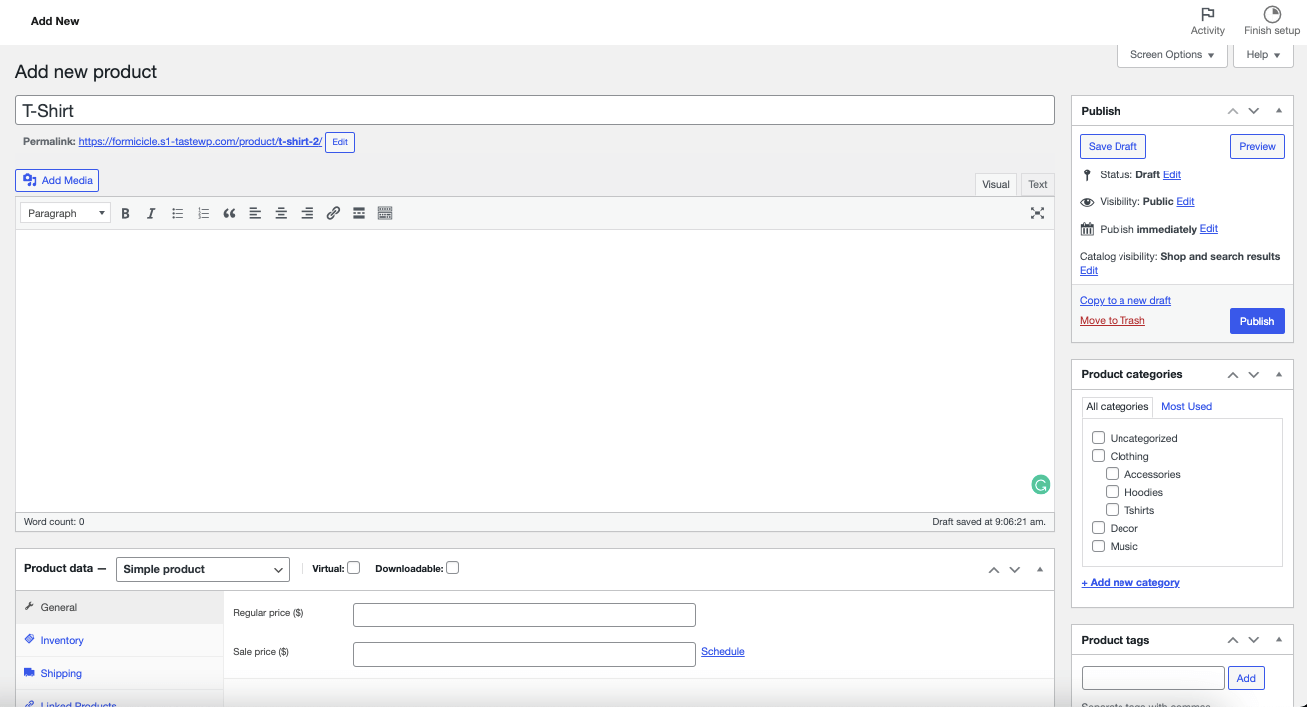Check the Hoodies category checkbox
The image size is (1307, 707).
coord(1112,491)
